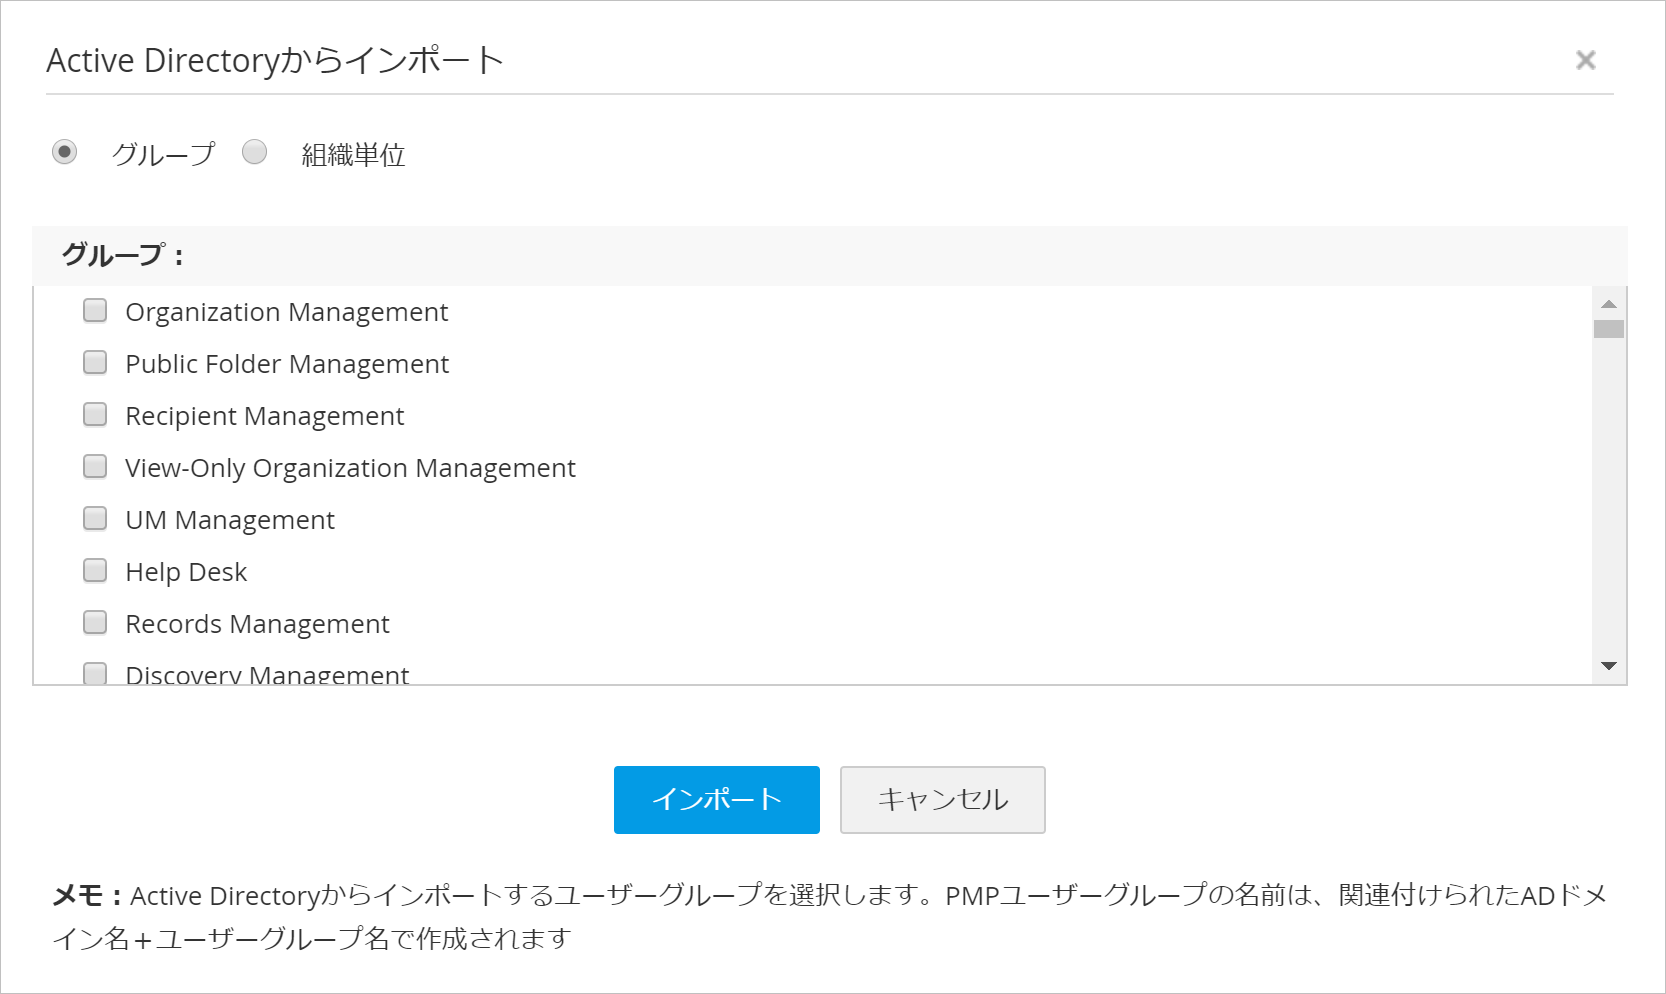Check View-Only Organization Management checkbox

click(x=95, y=467)
